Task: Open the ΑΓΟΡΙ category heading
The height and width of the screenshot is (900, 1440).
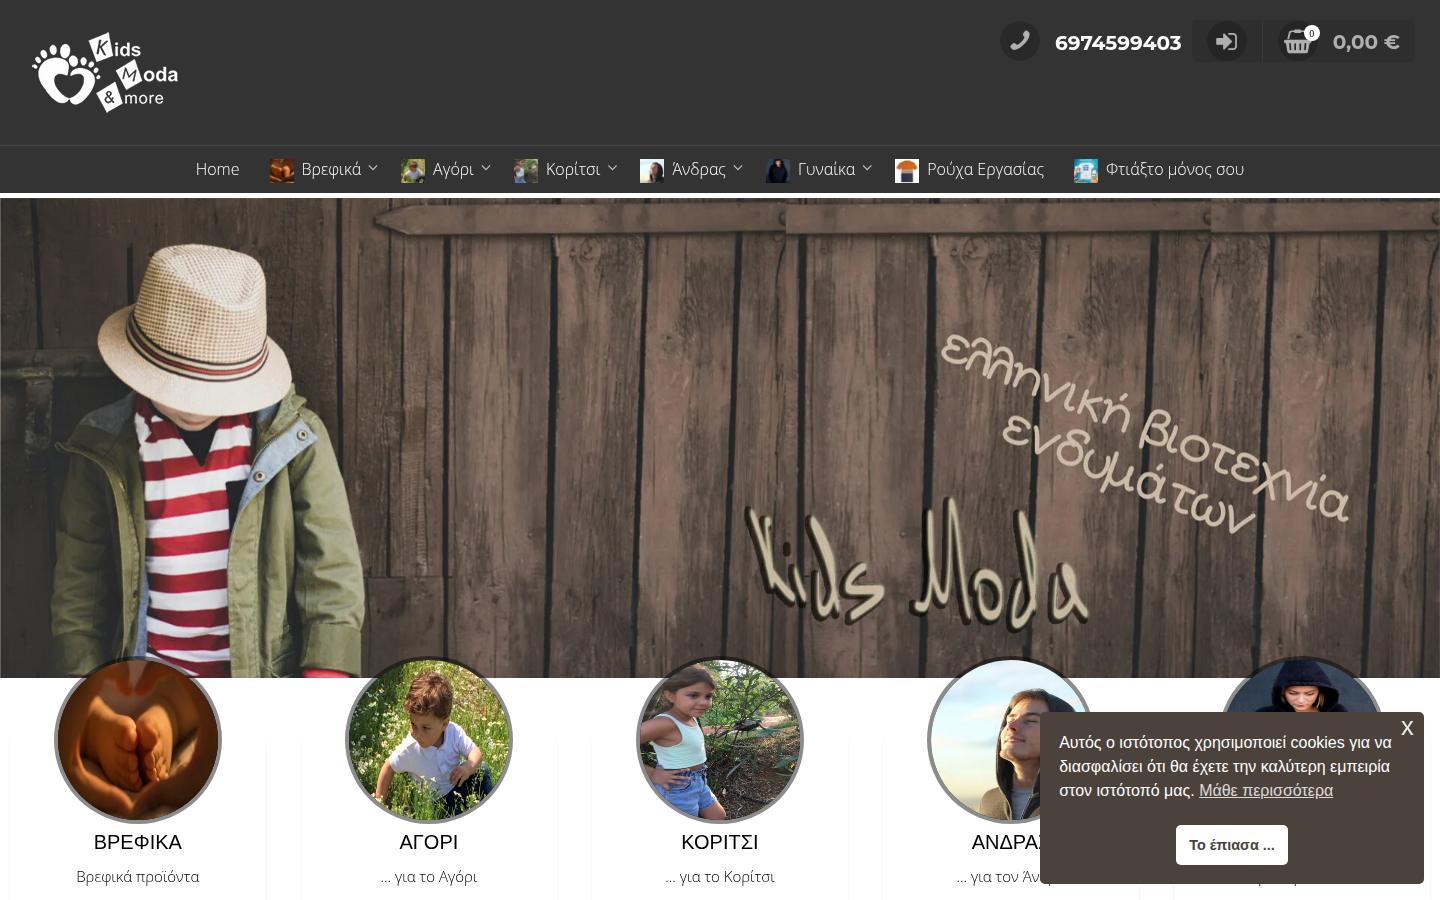Action: [x=429, y=842]
